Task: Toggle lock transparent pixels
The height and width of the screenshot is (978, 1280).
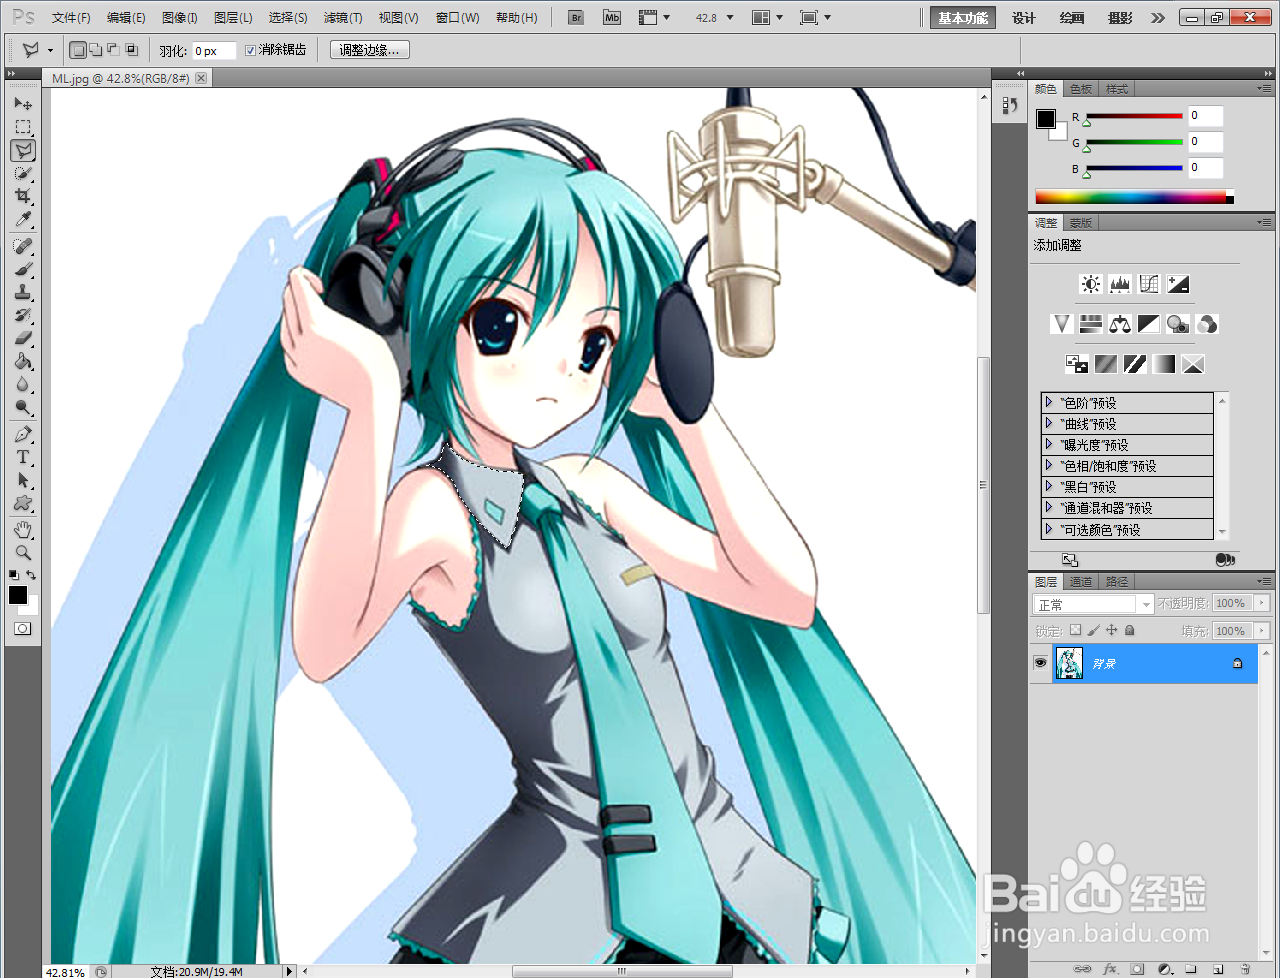Action: pos(1075,631)
